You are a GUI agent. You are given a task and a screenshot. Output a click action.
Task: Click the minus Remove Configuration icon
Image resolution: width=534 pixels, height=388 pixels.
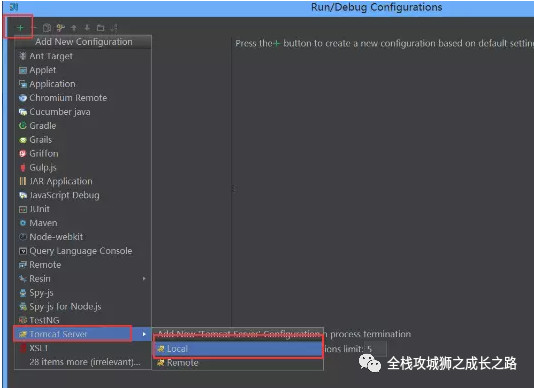[x=34, y=28]
